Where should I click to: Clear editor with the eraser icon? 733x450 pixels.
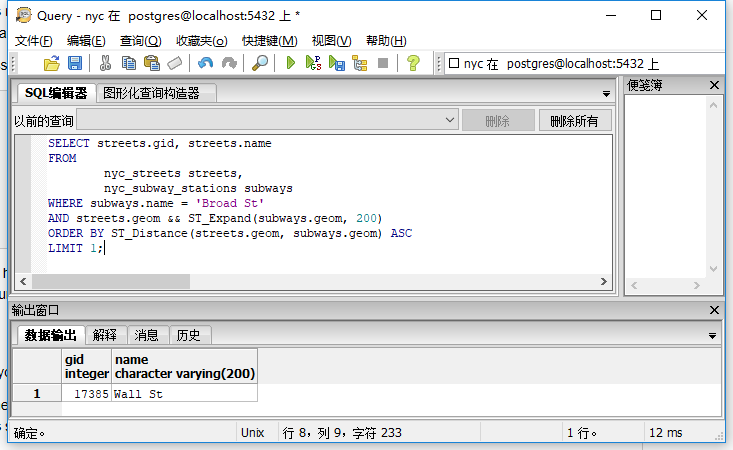click(174, 63)
